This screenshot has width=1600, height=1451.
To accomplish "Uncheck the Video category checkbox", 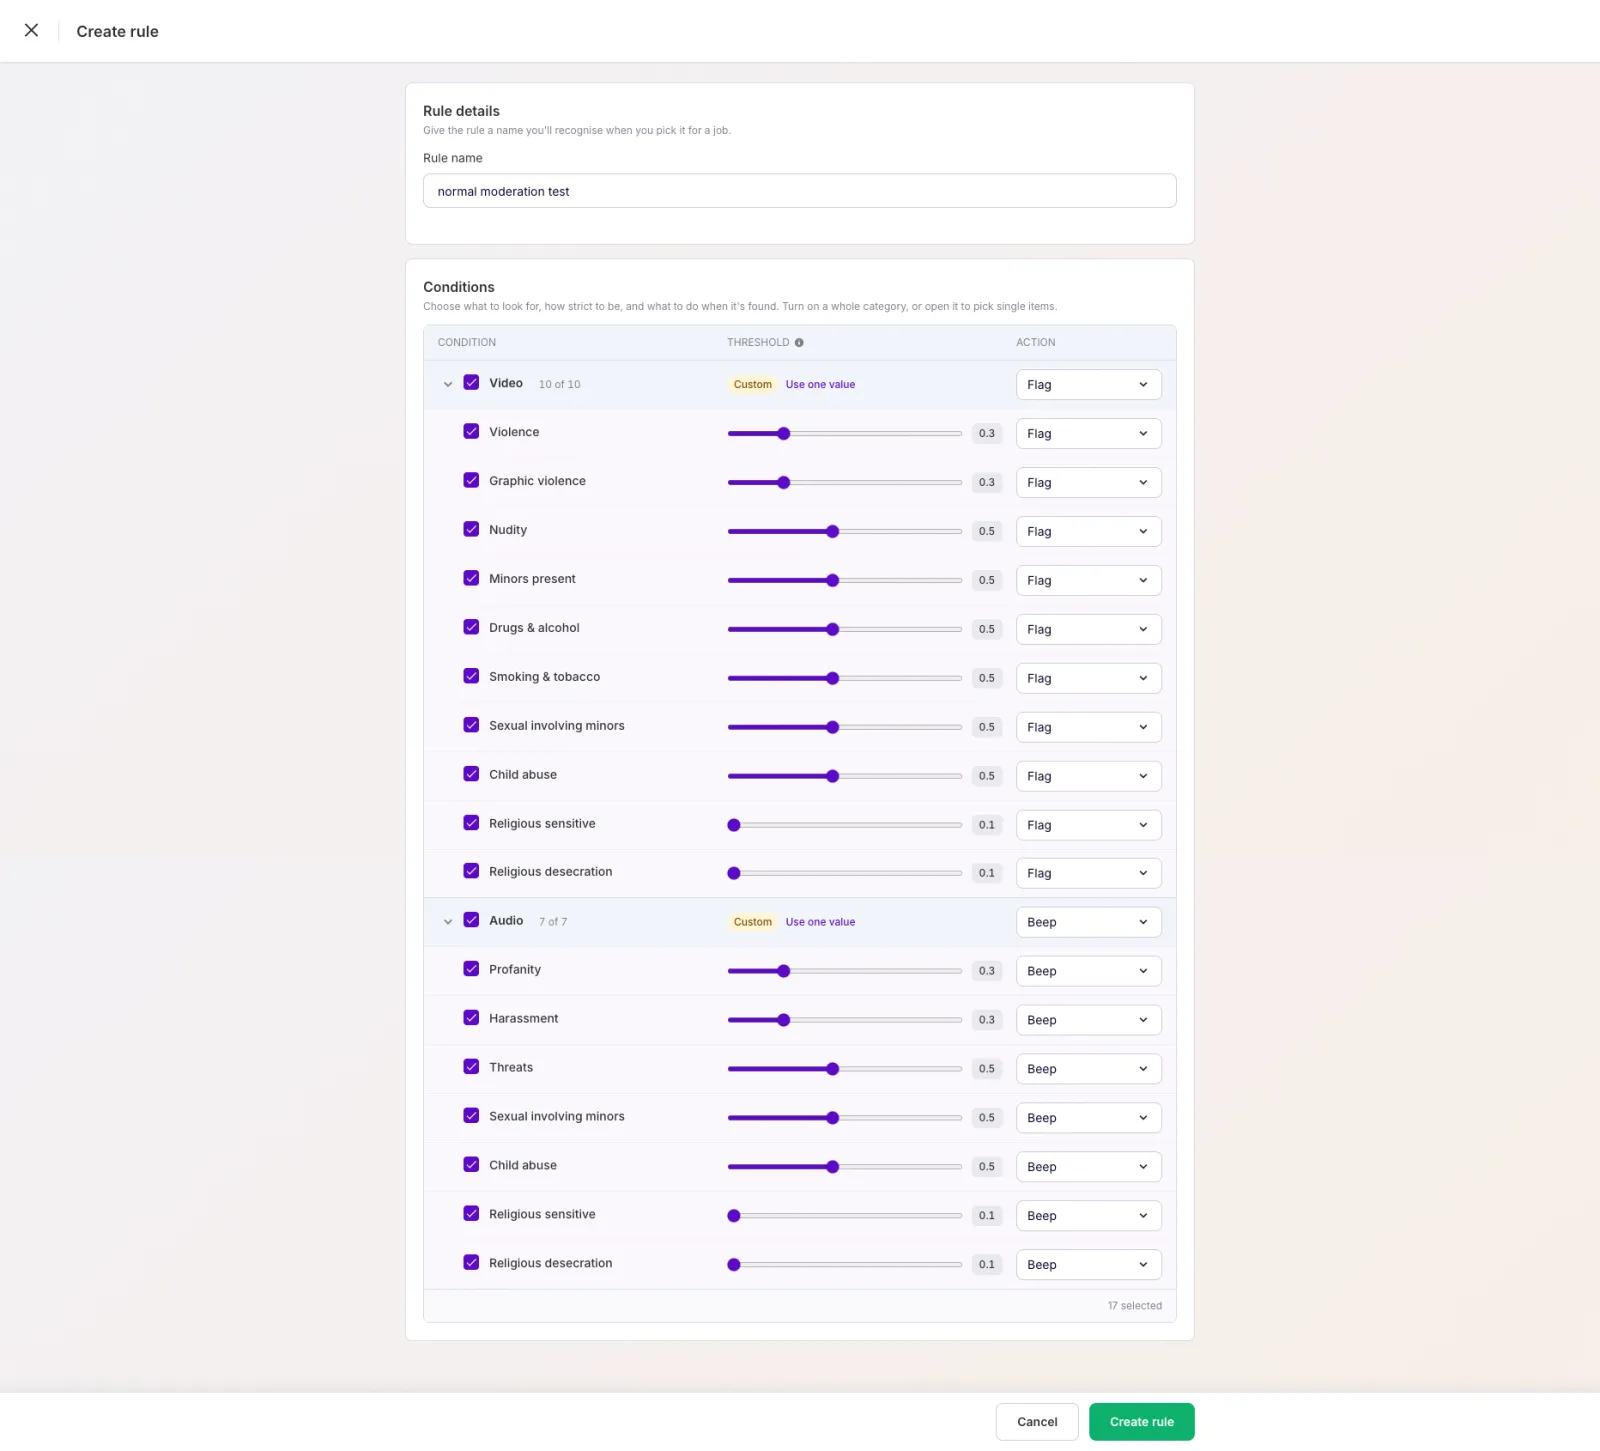I will click(471, 383).
